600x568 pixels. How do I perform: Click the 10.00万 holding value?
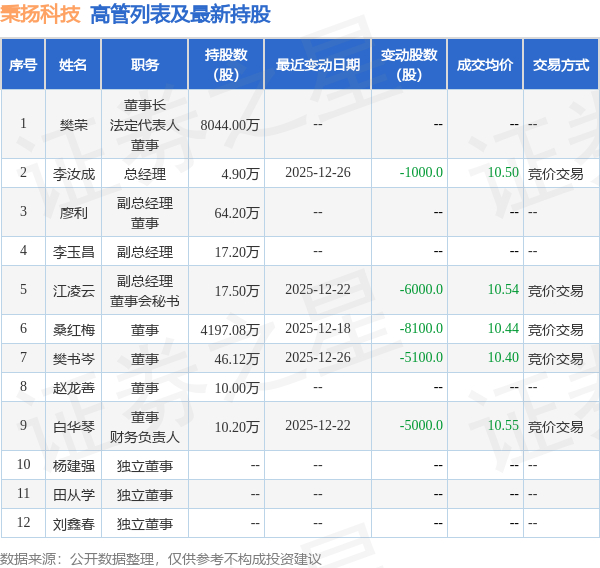237,388
